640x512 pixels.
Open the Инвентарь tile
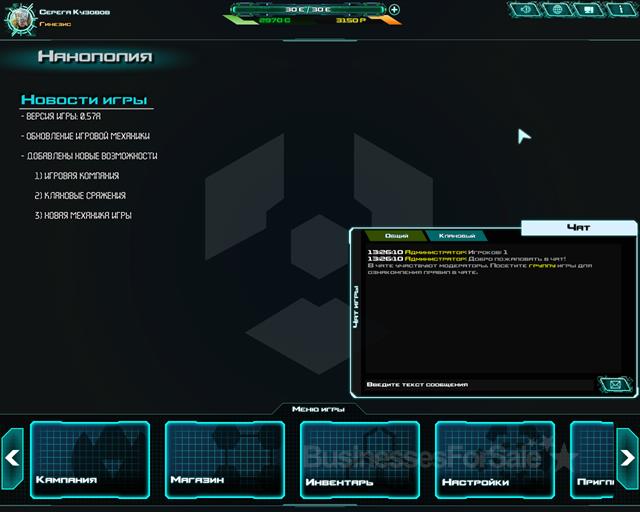(x=360, y=459)
